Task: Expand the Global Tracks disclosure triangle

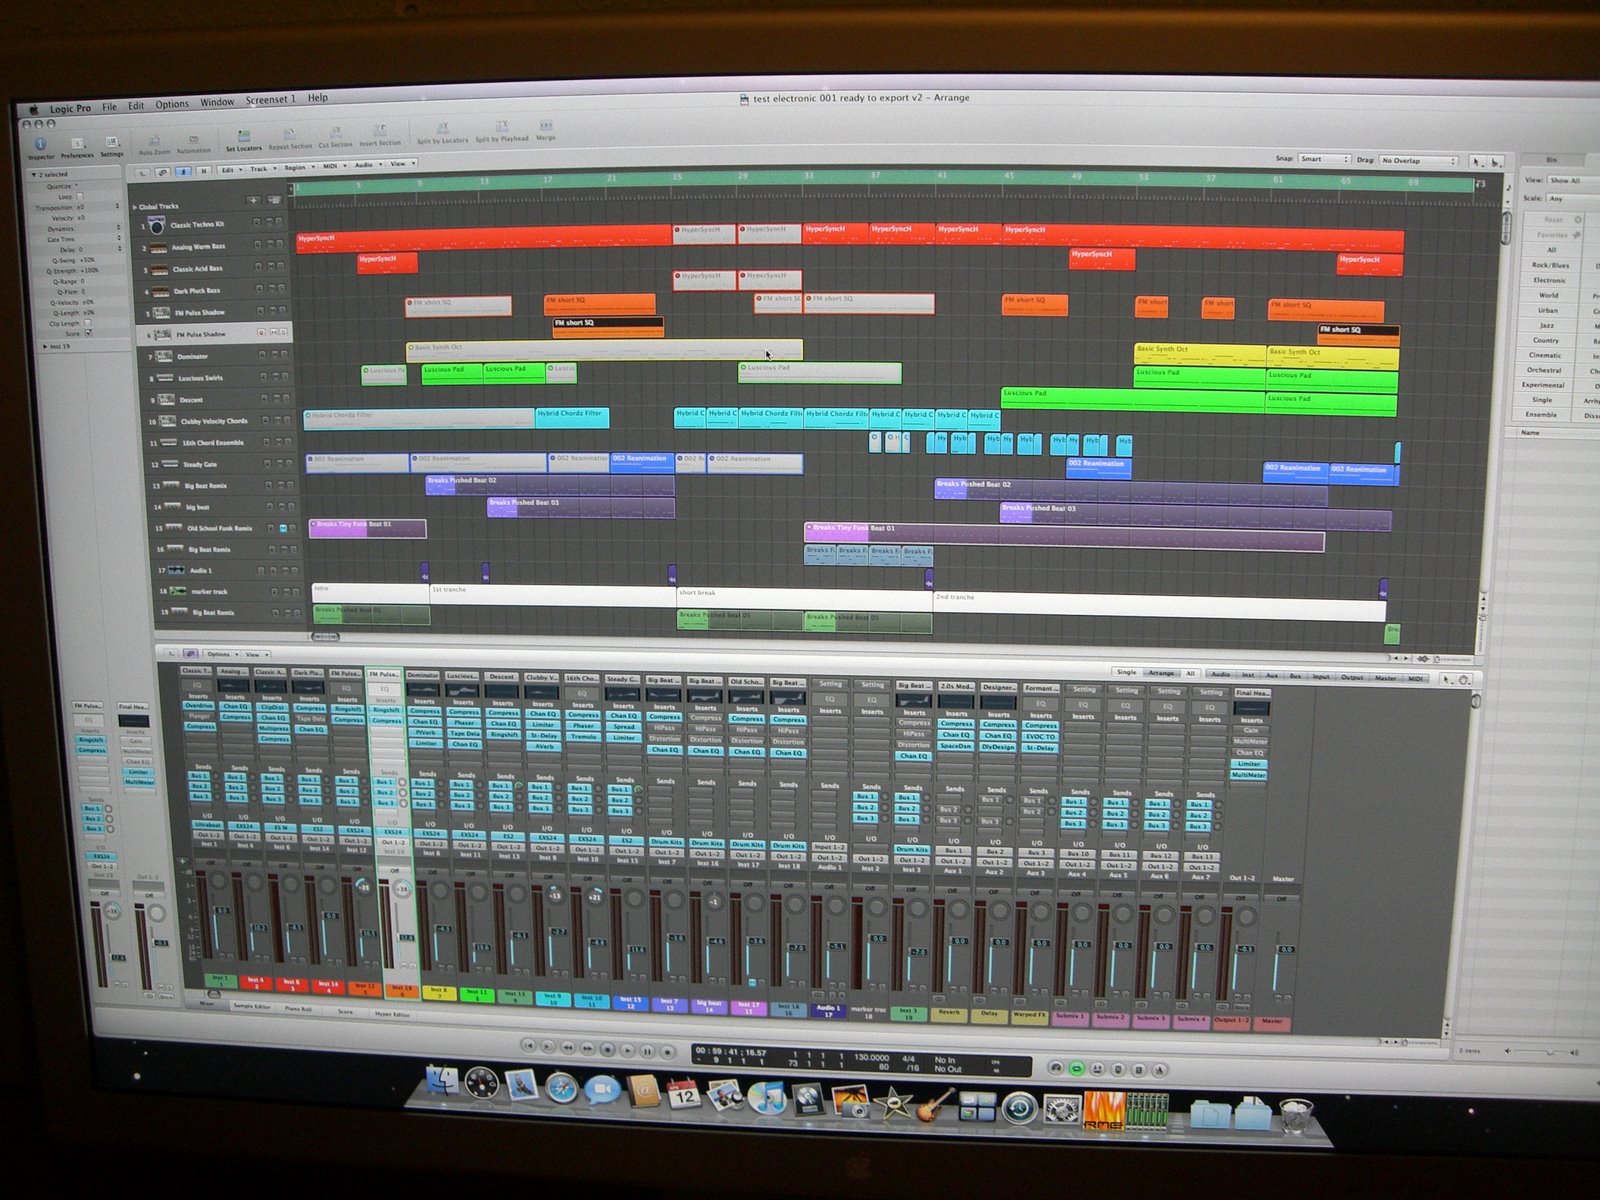Action: click(135, 207)
